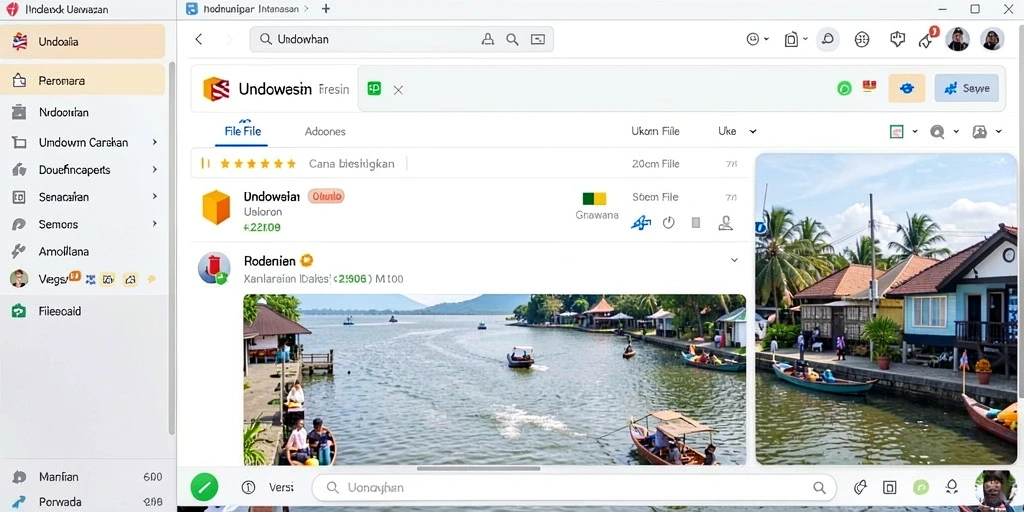Image resolution: width=1024 pixels, height=512 pixels.
Task: Click the Uonoyhan search field at bottom
Action: click(x=574, y=488)
